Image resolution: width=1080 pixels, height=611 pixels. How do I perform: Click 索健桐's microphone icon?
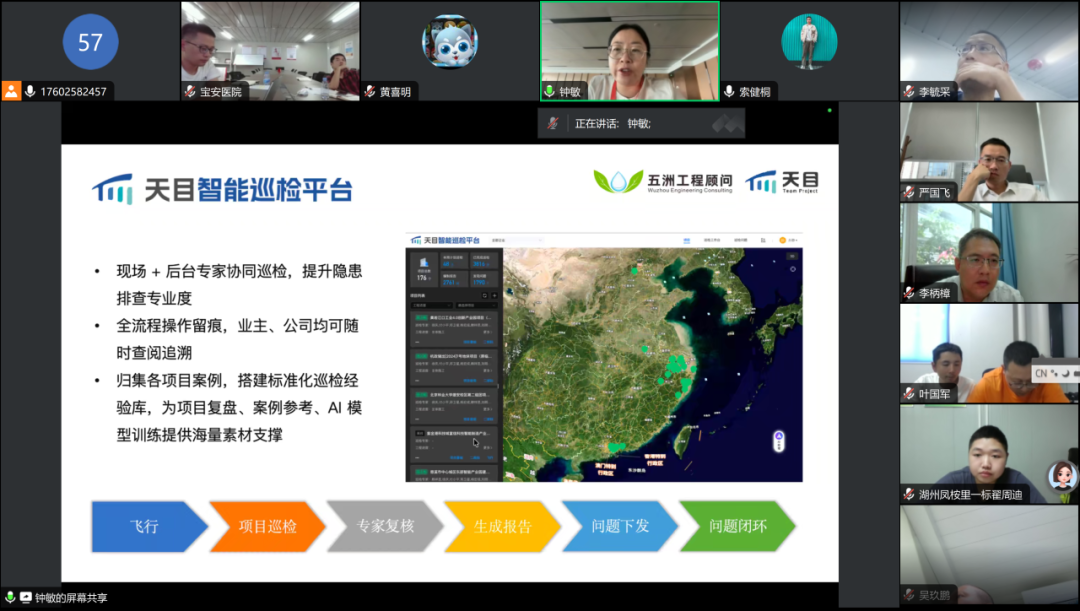(x=729, y=92)
